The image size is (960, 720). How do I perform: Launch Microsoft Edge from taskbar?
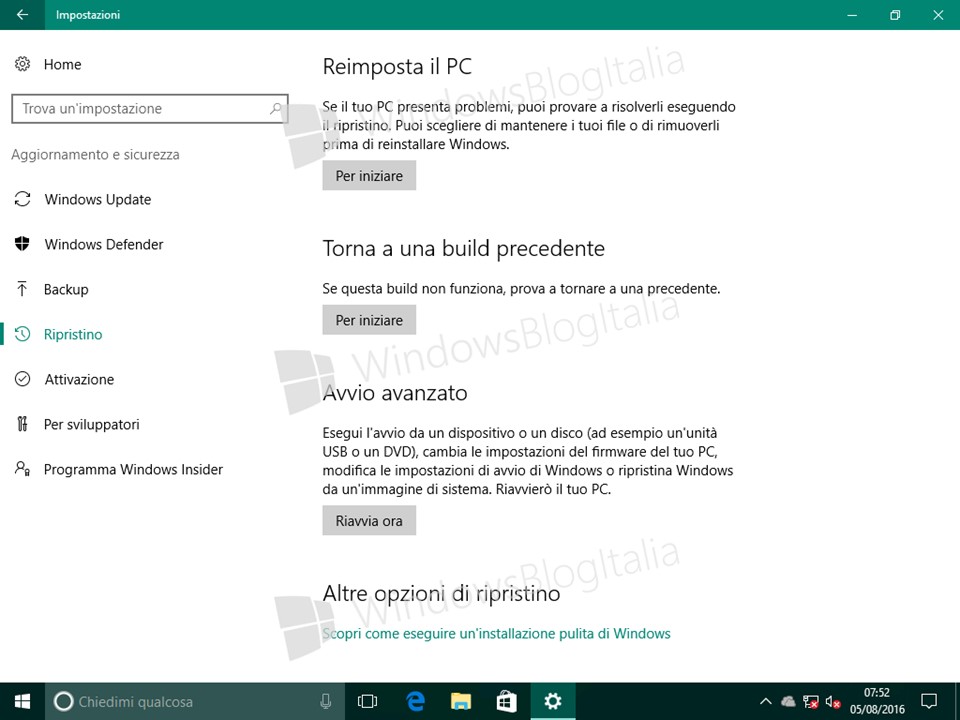(x=416, y=702)
